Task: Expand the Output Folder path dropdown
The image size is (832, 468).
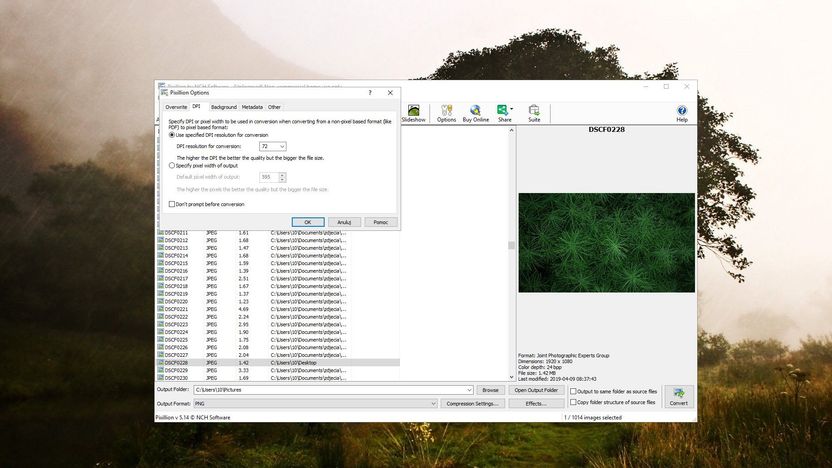Action: 469,389
